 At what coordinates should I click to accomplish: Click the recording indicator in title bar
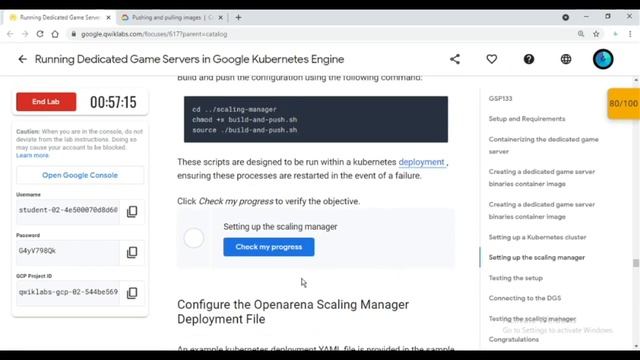[565, 18]
